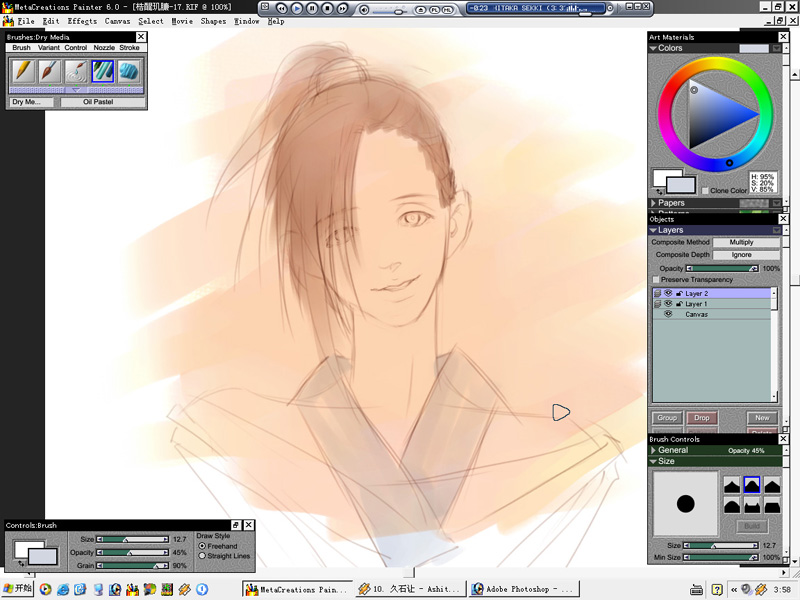Select Freehand draw style
This screenshot has width=800, height=600.
(x=202, y=546)
